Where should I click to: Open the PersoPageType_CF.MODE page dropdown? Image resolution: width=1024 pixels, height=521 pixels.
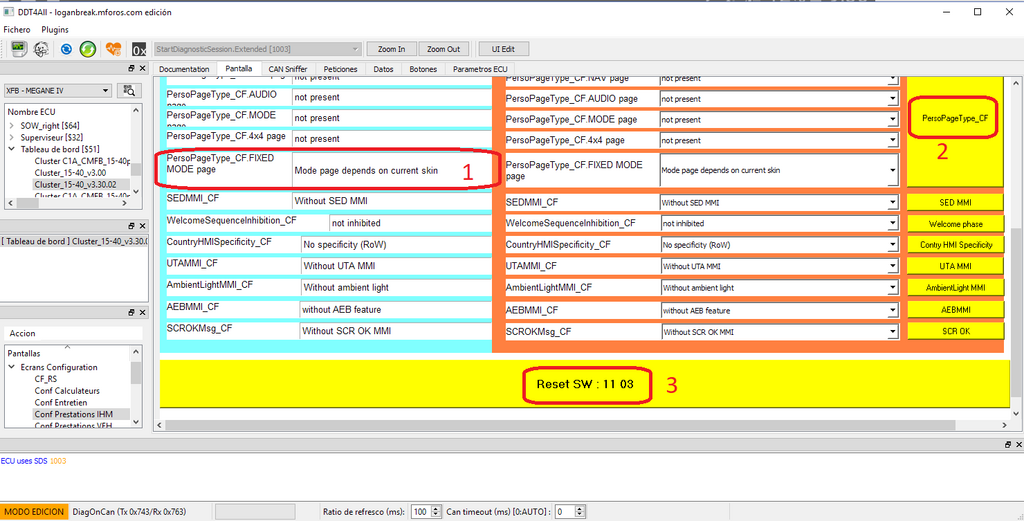pyautogui.click(x=893, y=119)
